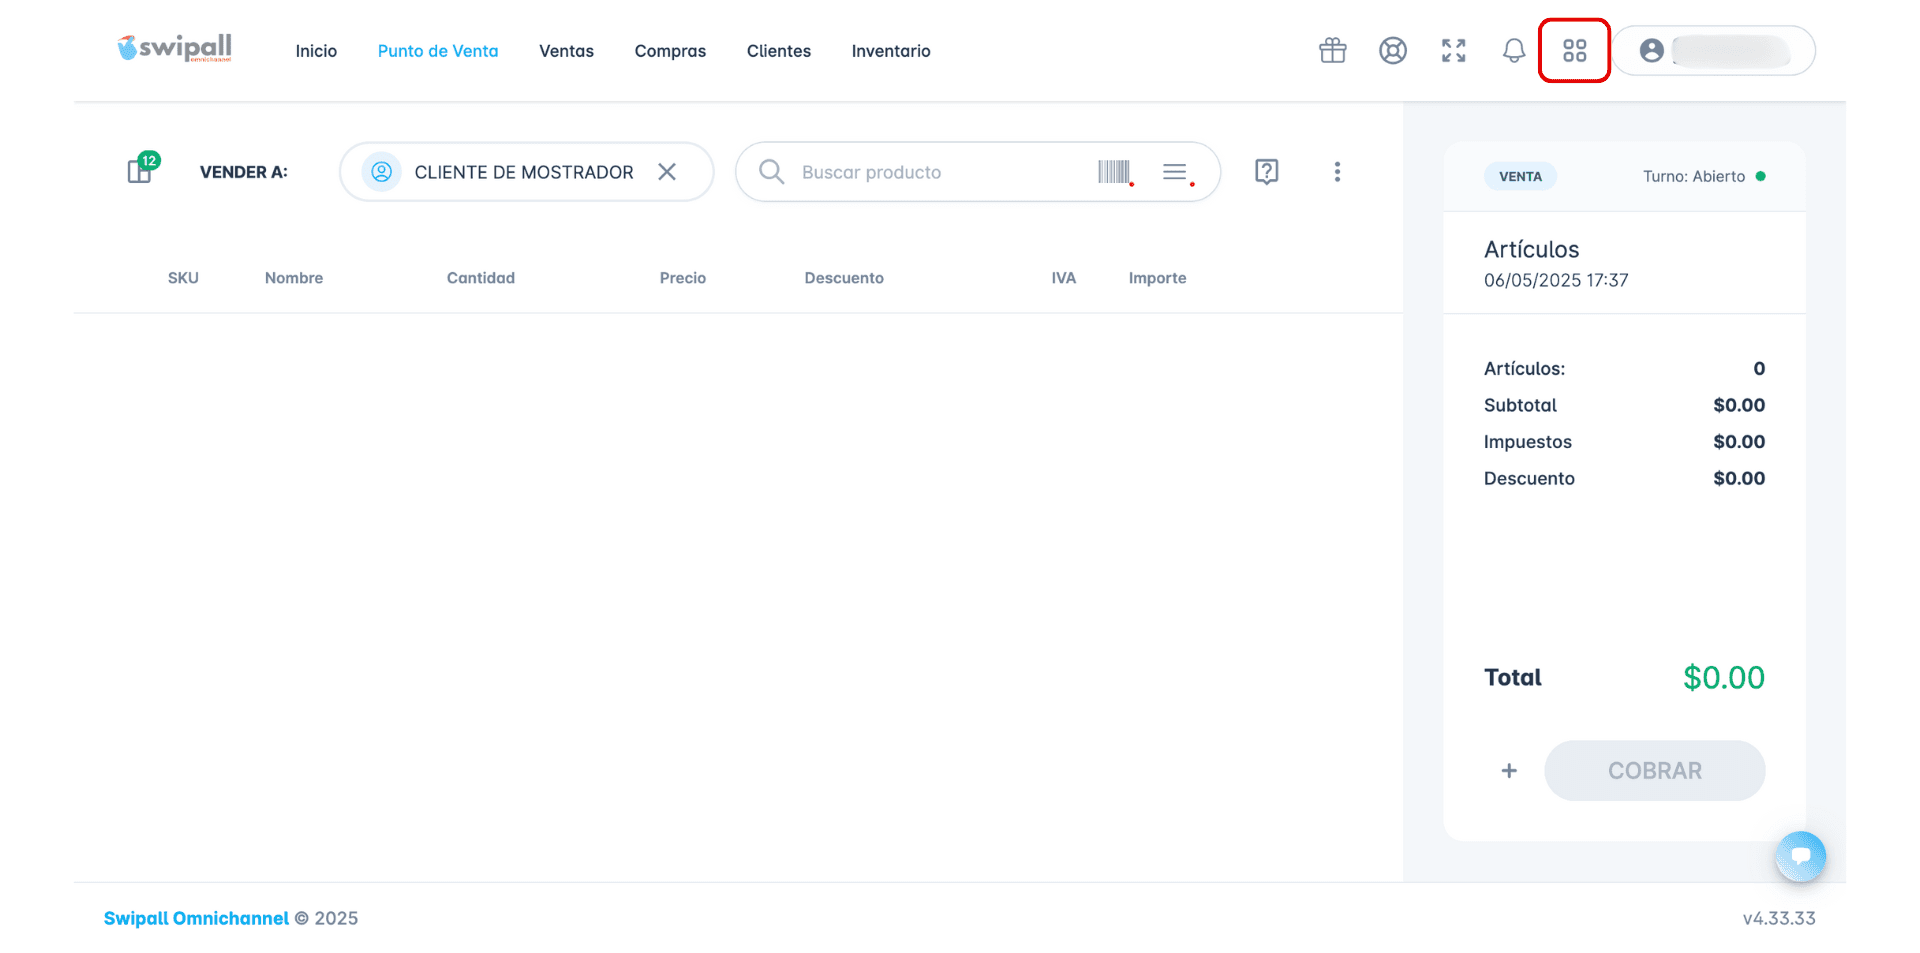Open the product list lines icon
Viewport: 1920px width, 953px height.
tap(1177, 172)
